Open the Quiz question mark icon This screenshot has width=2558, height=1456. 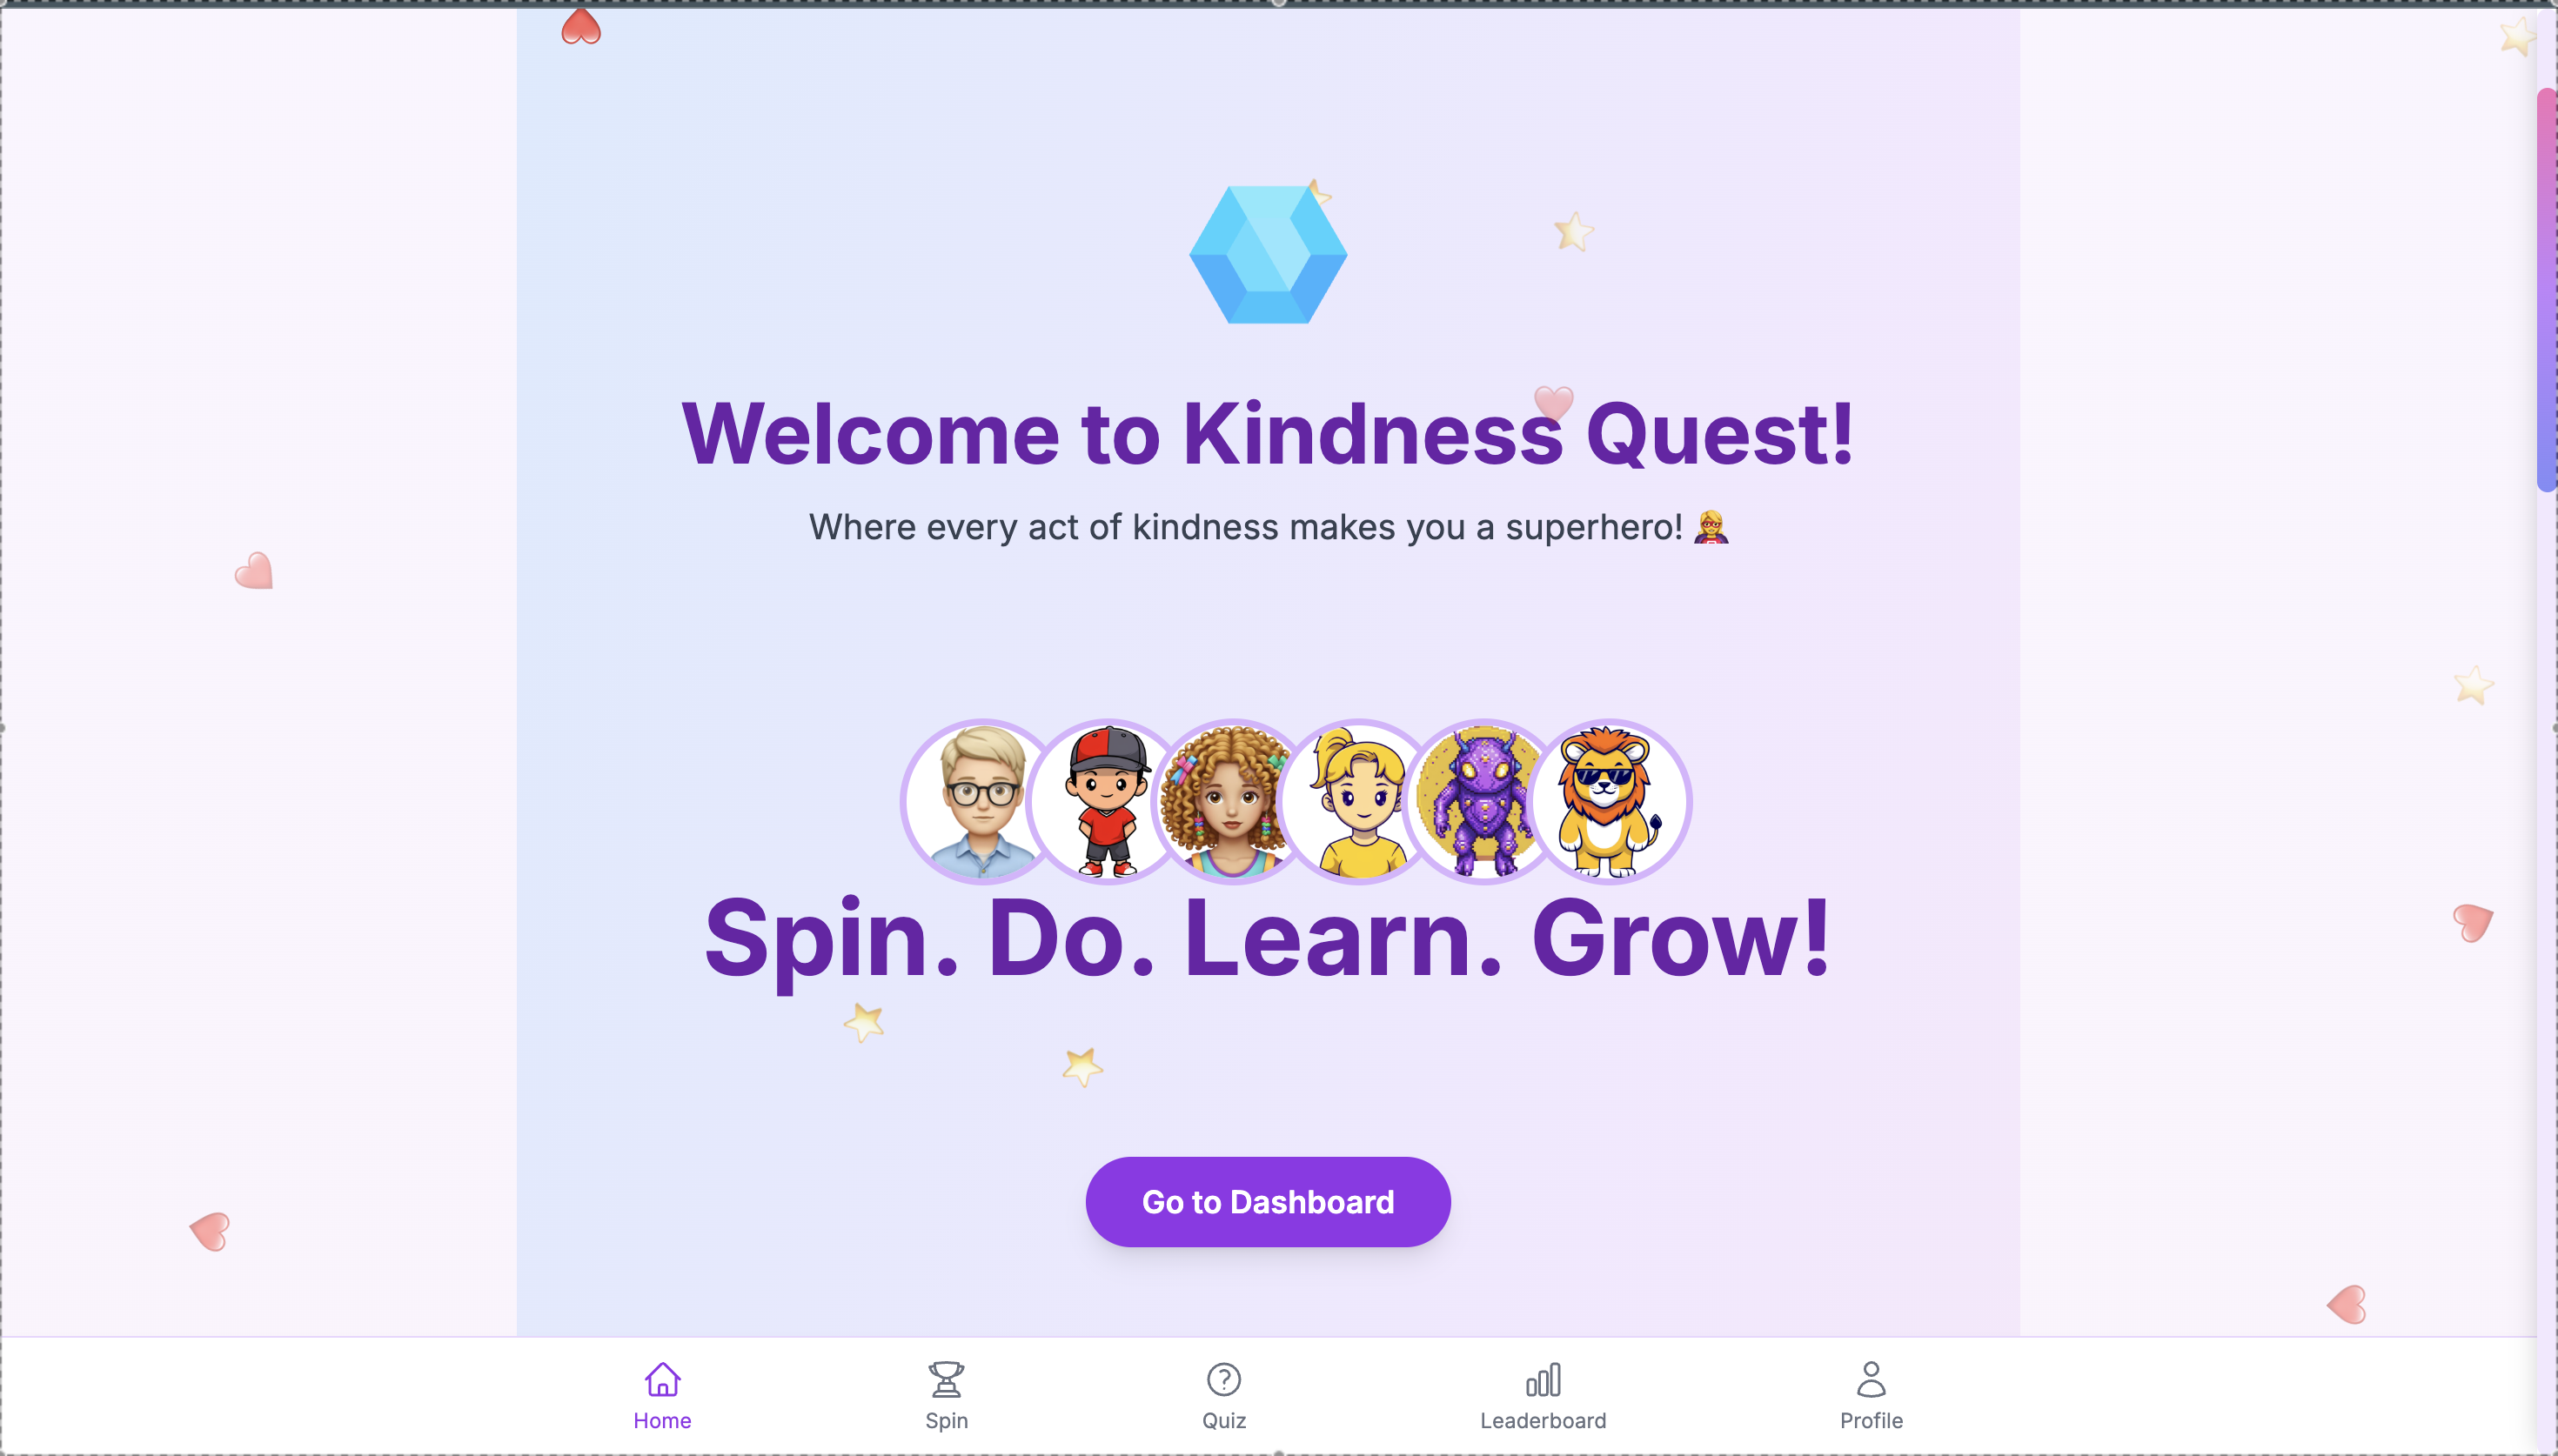[x=1223, y=1379]
